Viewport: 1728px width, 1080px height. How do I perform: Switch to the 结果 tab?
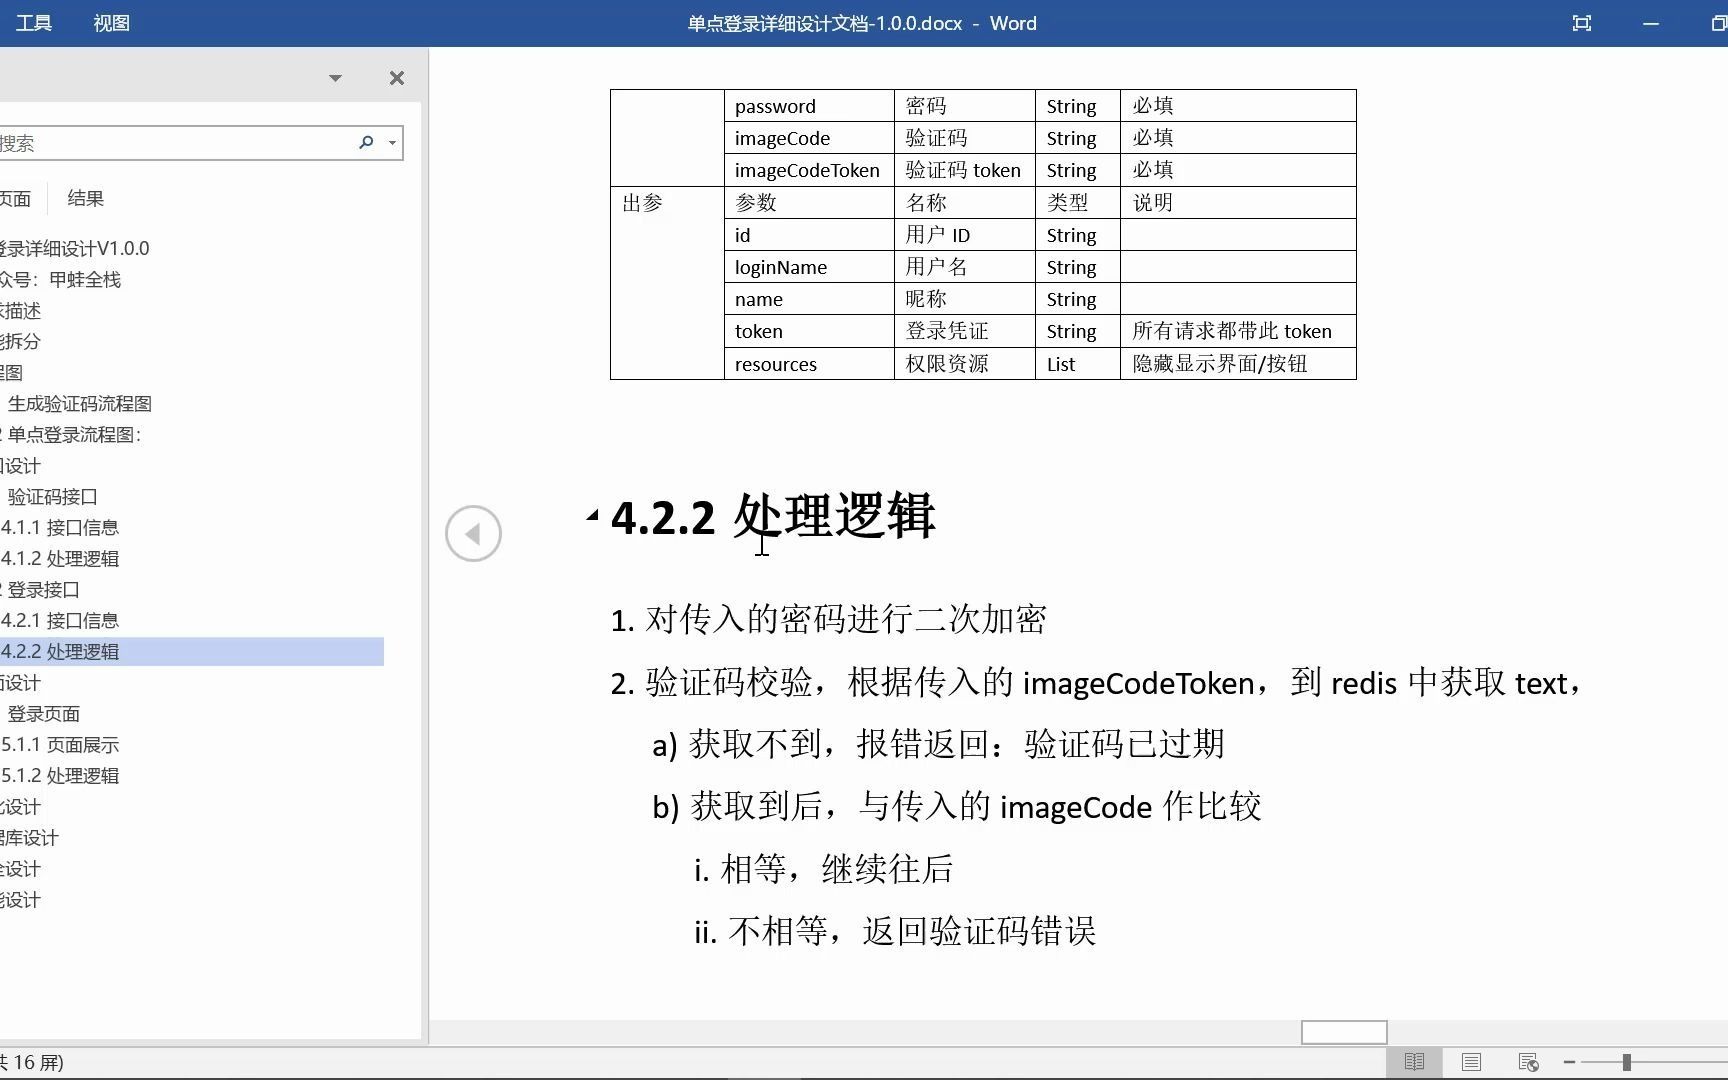pos(86,199)
